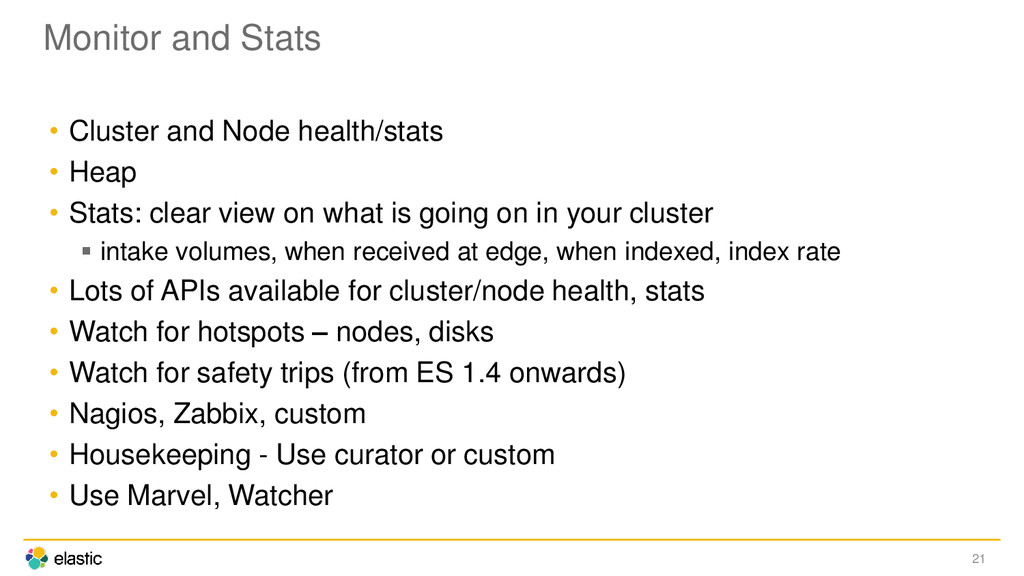Viewport: 1024px width, 576px height.
Task: Click the yellow footer divider line
Action: point(512,540)
